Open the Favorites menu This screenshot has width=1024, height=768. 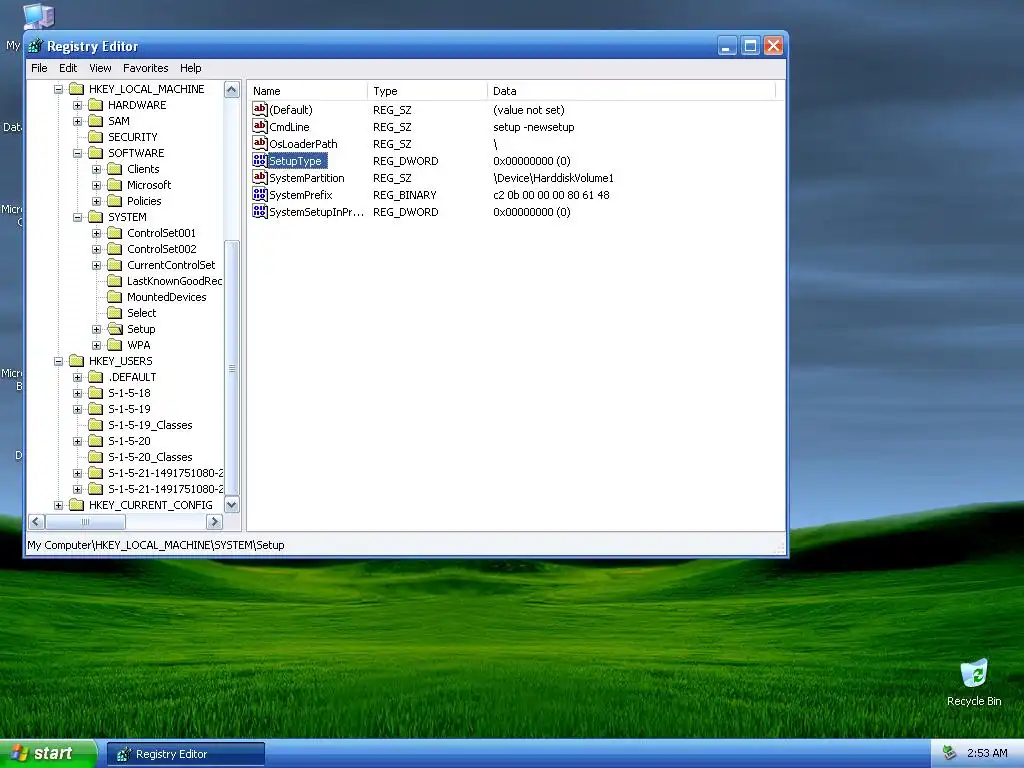tap(146, 68)
